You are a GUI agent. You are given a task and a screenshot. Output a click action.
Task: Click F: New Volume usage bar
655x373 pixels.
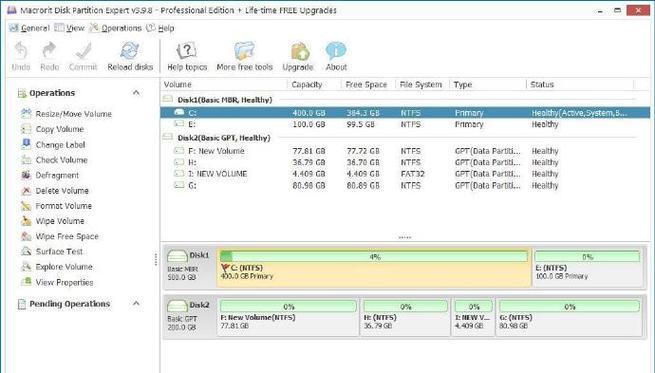(288, 306)
